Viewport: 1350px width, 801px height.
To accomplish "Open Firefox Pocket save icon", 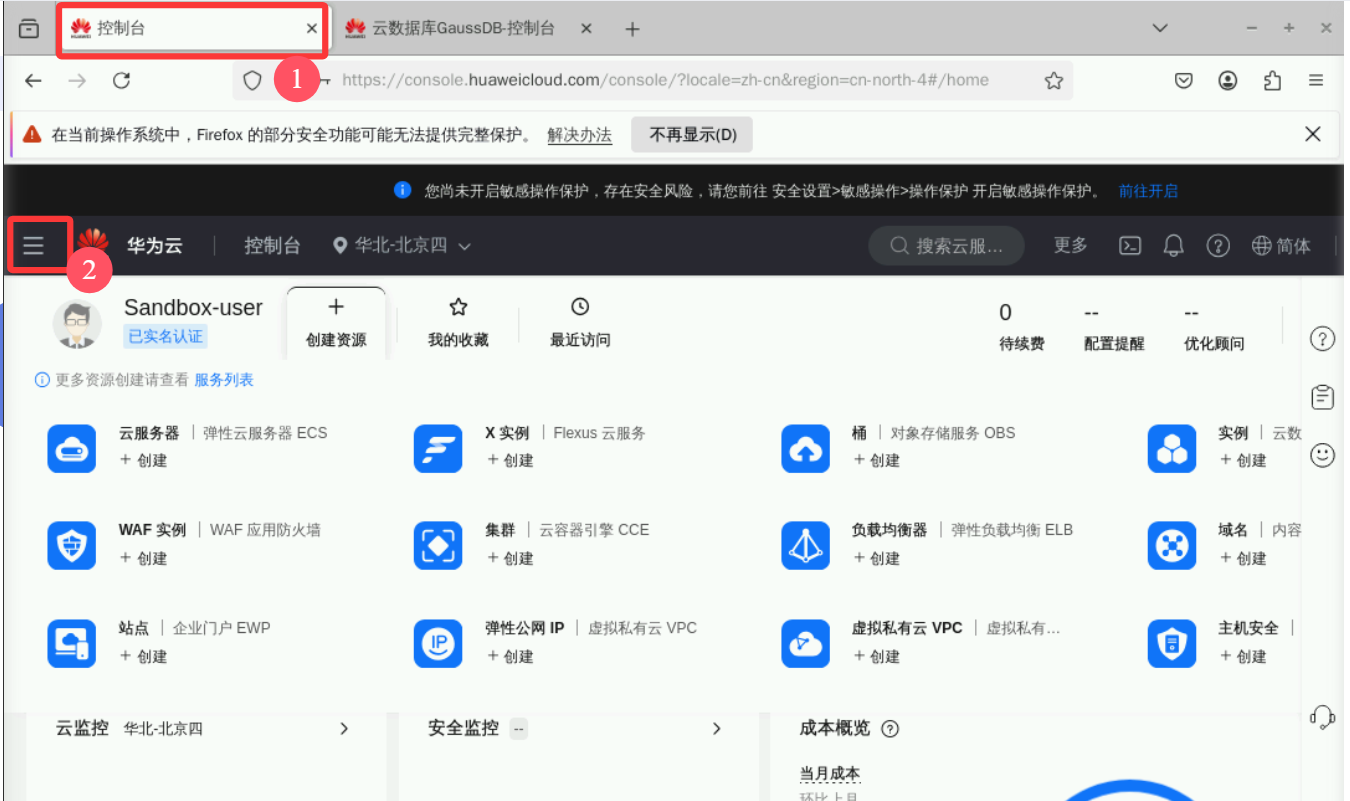I will [x=1183, y=81].
